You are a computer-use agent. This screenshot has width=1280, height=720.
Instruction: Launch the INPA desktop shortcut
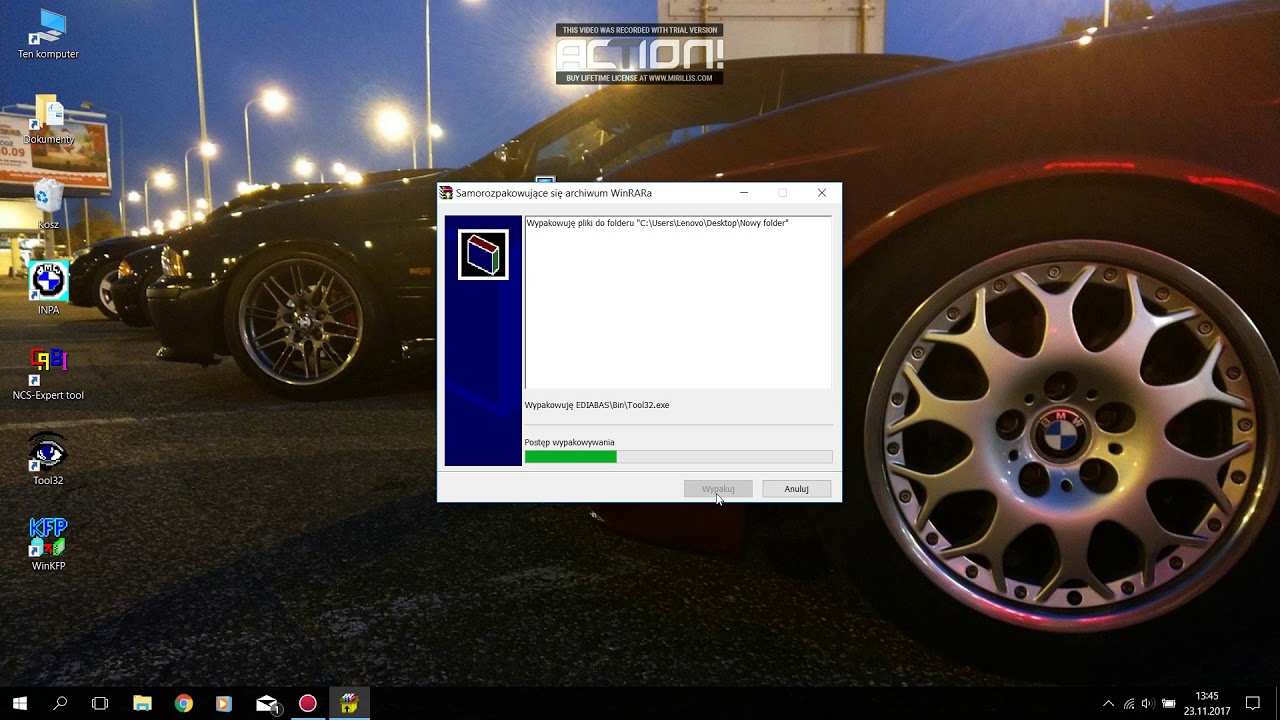point(48,290)
